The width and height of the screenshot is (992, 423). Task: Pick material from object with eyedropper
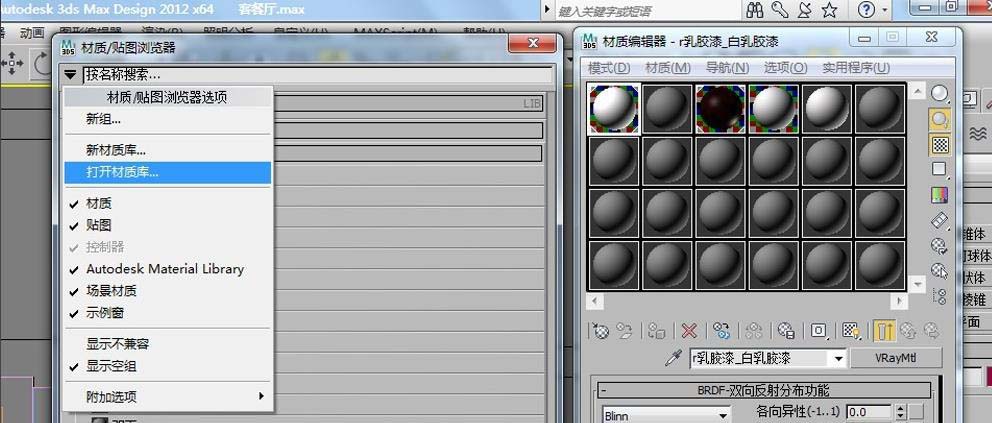coord(672,359)
